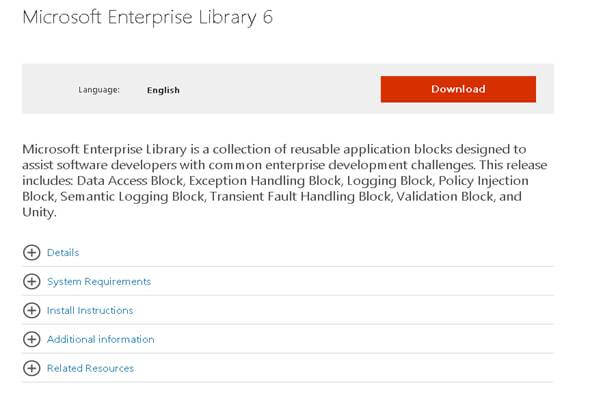Click the words Semantic Logging Block
Image resolution: width=601 pixels, height=400 pixels.
[x=122, y=197]
